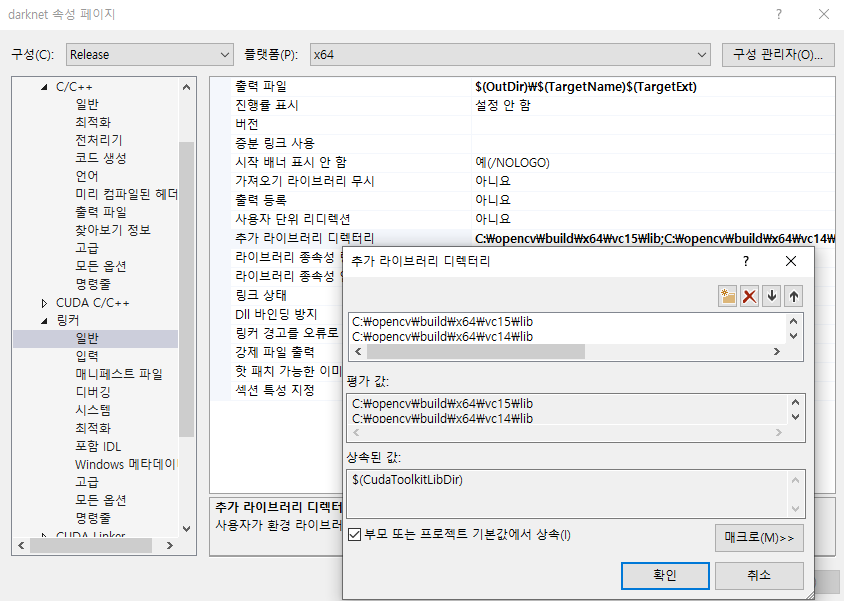Delete selected directory with red X icon
This screenshot has width=844, height=601.
749,296
